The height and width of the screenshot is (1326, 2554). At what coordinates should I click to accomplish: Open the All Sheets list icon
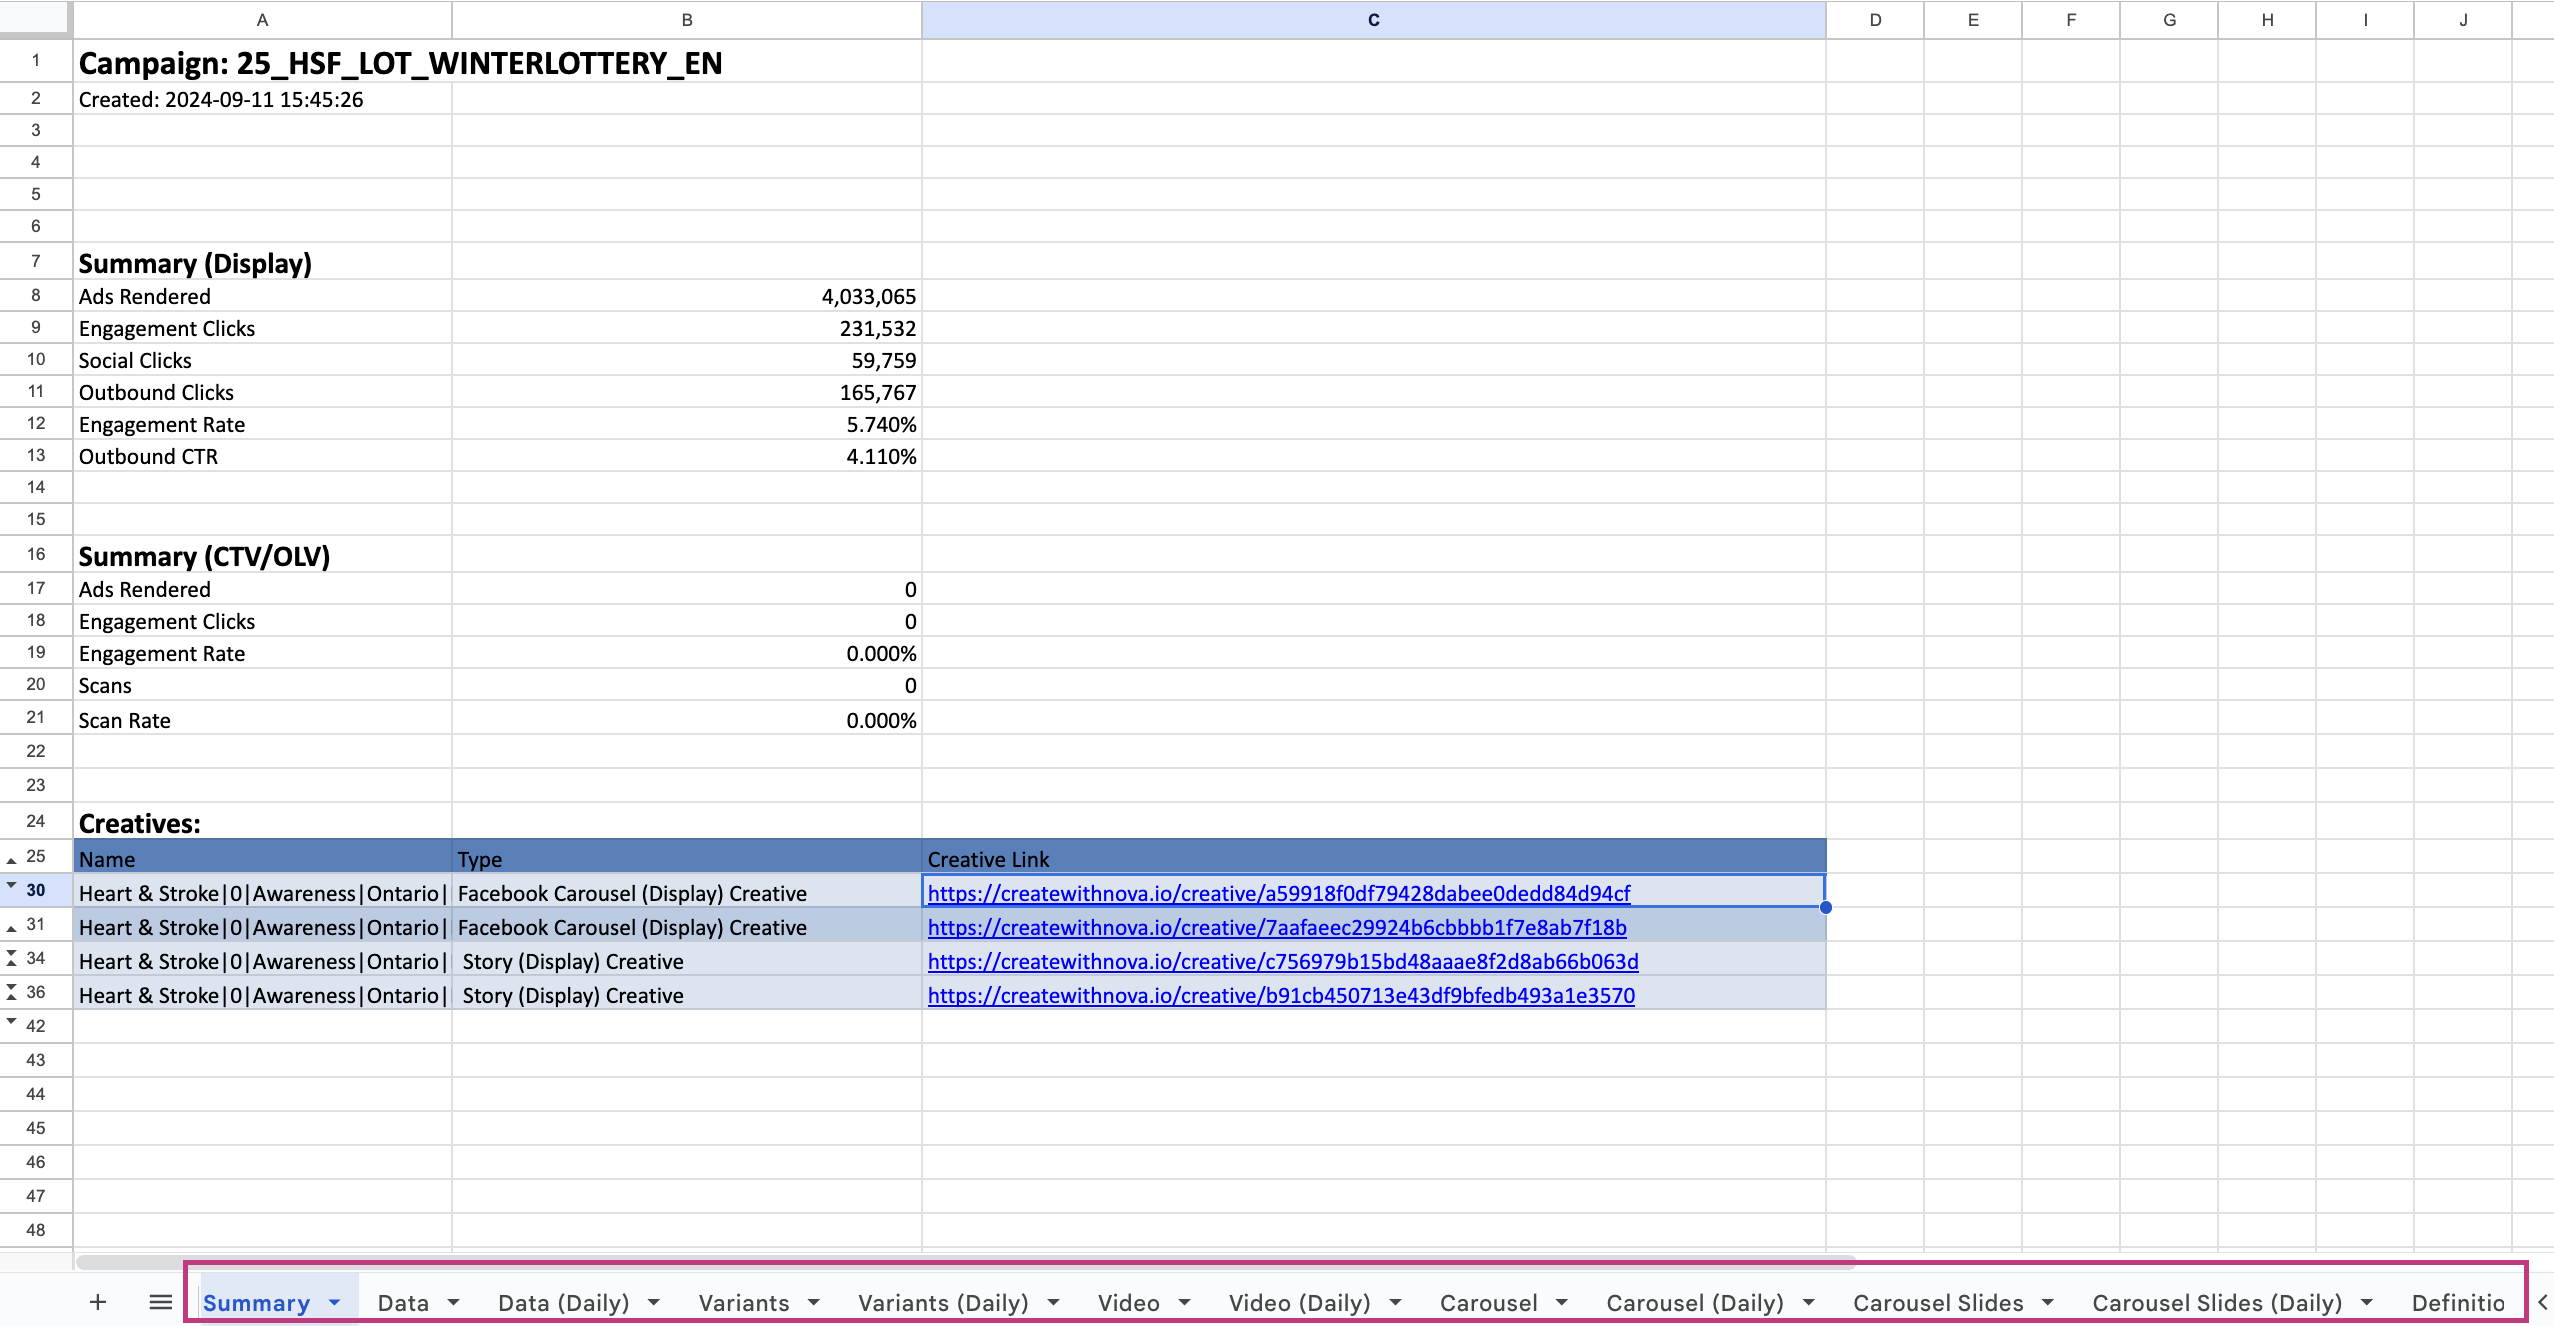tap(160, 1302)
